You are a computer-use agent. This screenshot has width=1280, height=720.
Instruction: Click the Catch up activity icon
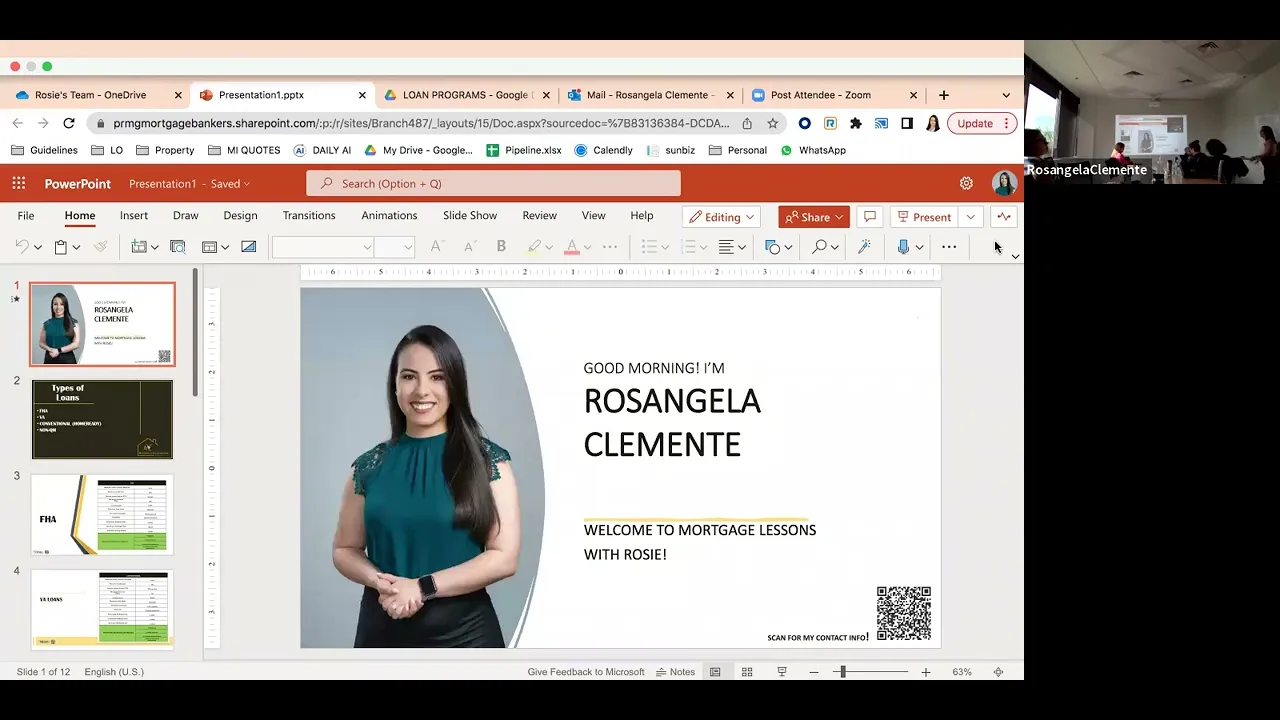pos(1004,217)
